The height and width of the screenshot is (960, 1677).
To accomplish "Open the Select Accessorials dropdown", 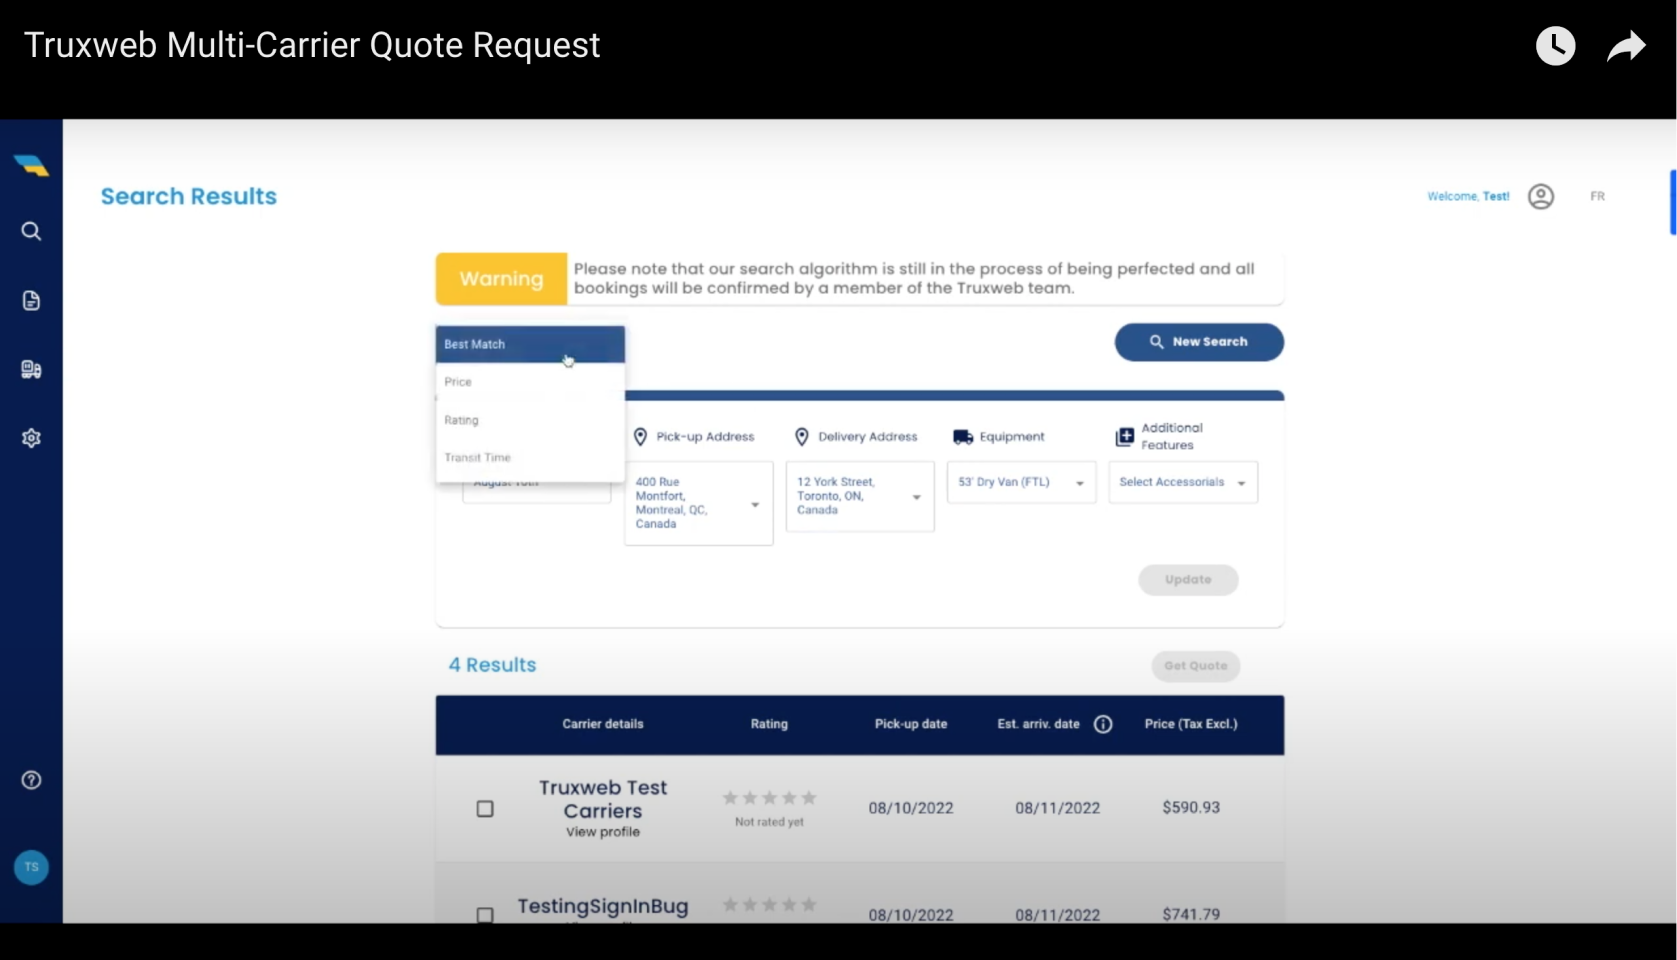I will (x=1183, y=482).
